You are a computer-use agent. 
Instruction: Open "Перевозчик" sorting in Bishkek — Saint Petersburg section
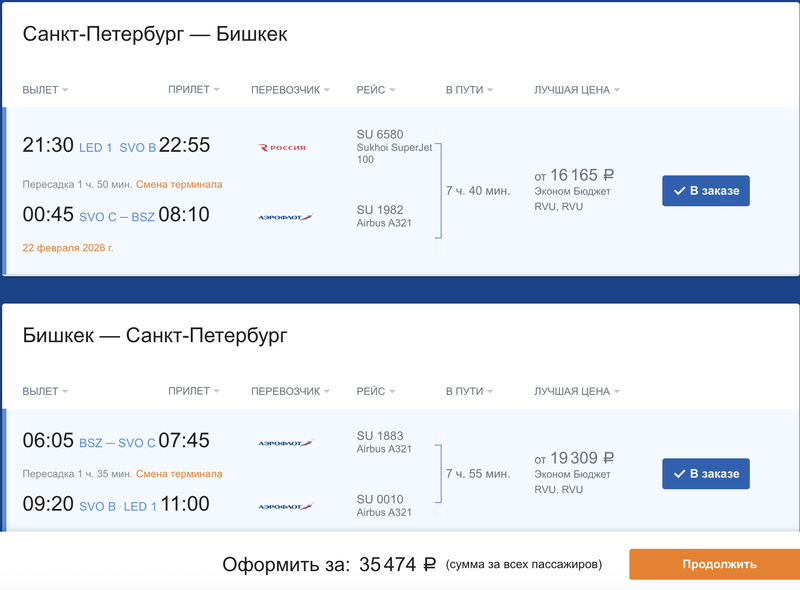[x=291, y=391]
